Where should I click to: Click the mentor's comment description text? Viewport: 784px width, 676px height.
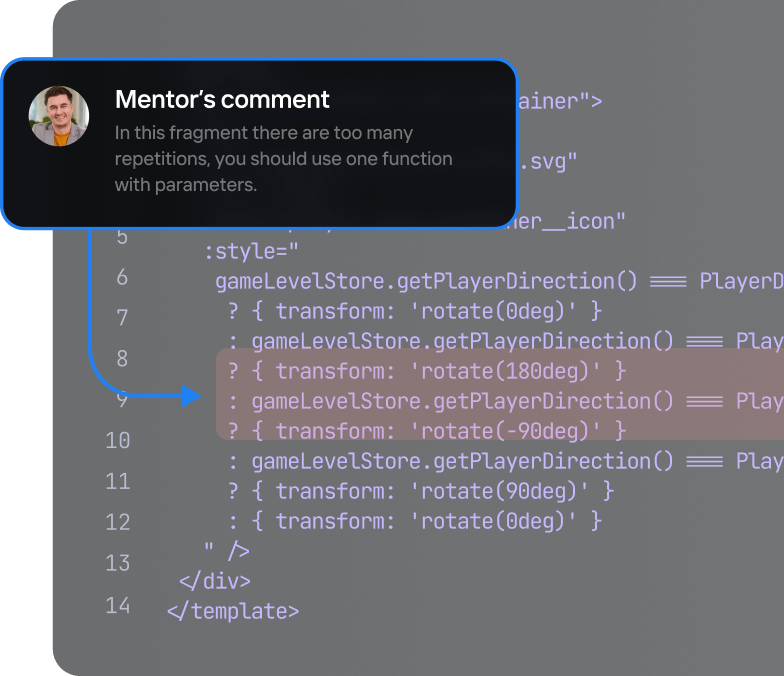pos(283,159)
